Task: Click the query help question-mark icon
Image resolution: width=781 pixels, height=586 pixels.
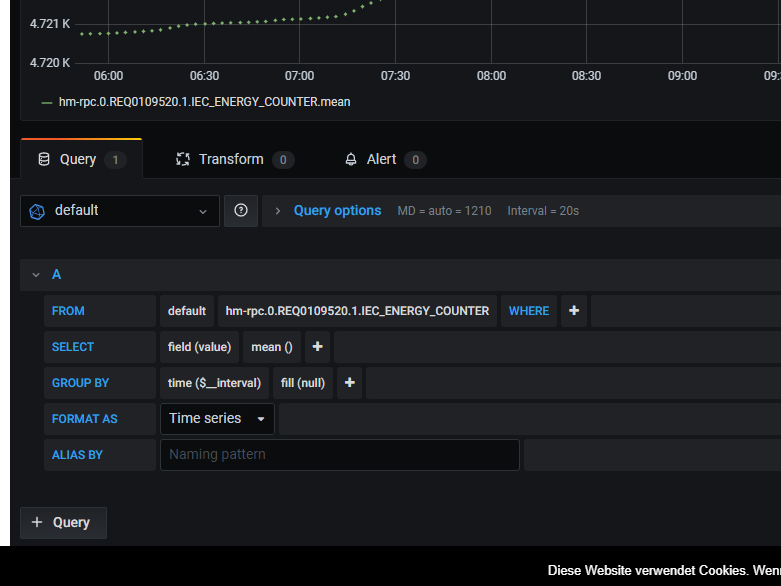Action: [x=241, y=211]
